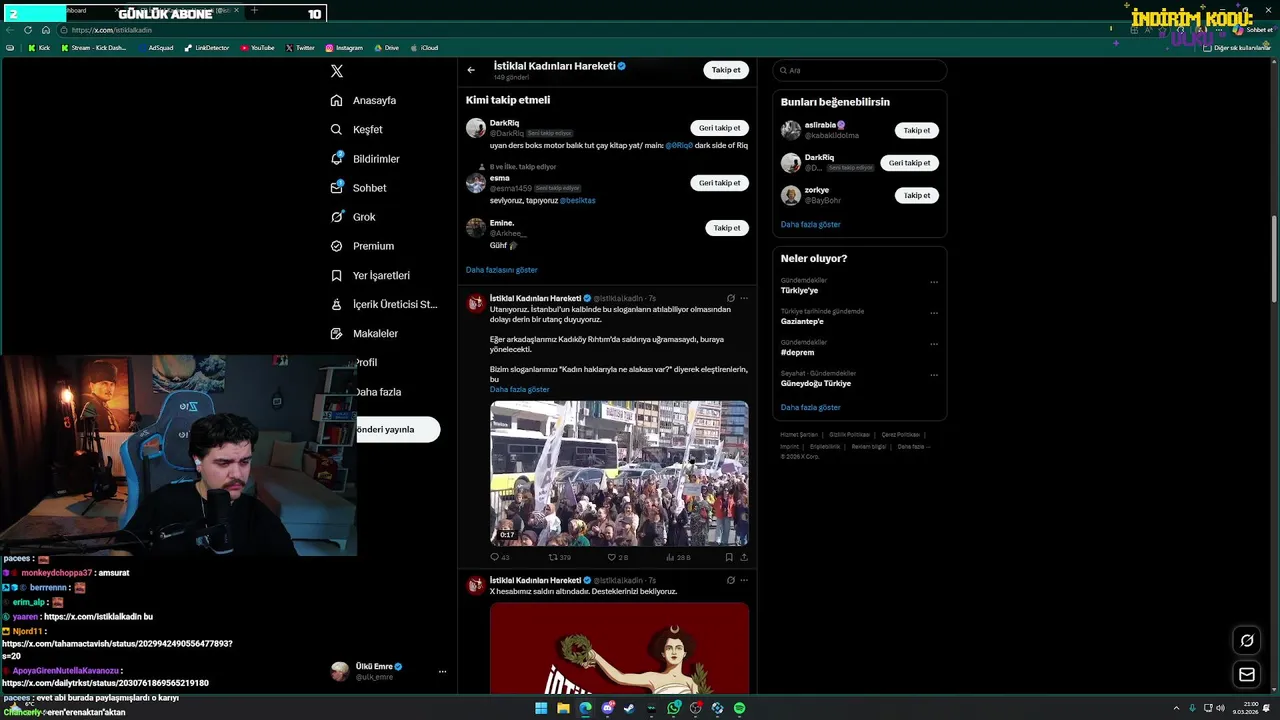
Task: Open Discord from the taskbar
Action: [607, 708]
